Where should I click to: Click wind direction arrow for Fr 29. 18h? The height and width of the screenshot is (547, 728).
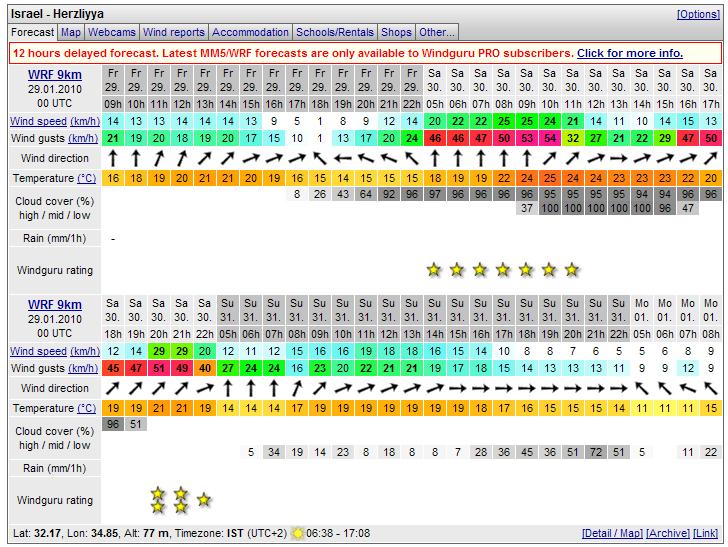click(319, 158)
